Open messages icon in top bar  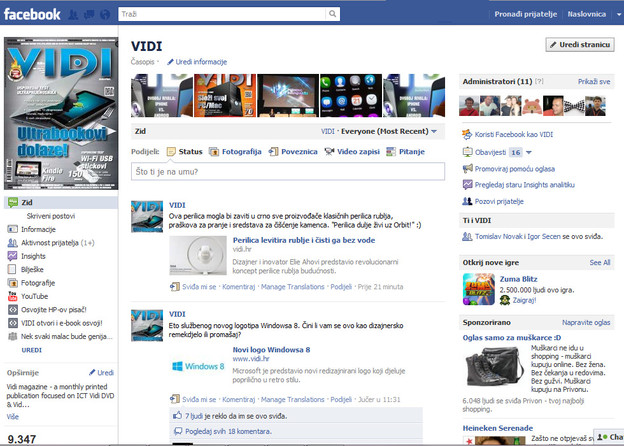(89, 15)
